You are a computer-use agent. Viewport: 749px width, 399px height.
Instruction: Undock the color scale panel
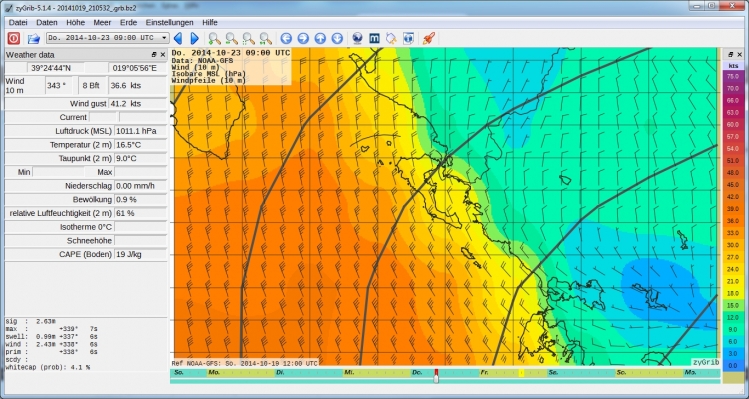[x=730, y=55]
